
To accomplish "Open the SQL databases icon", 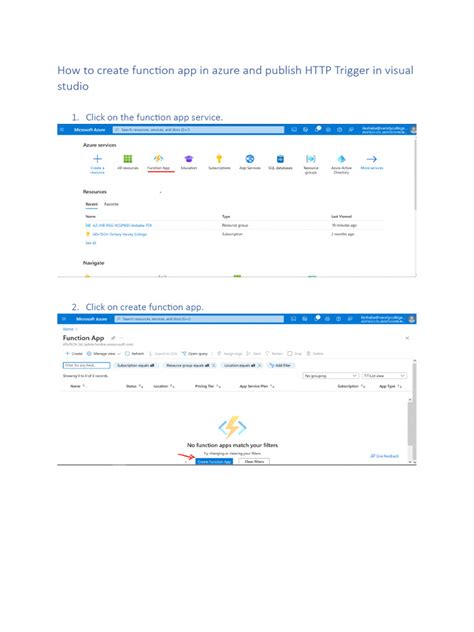I will (x=280, y=158).
